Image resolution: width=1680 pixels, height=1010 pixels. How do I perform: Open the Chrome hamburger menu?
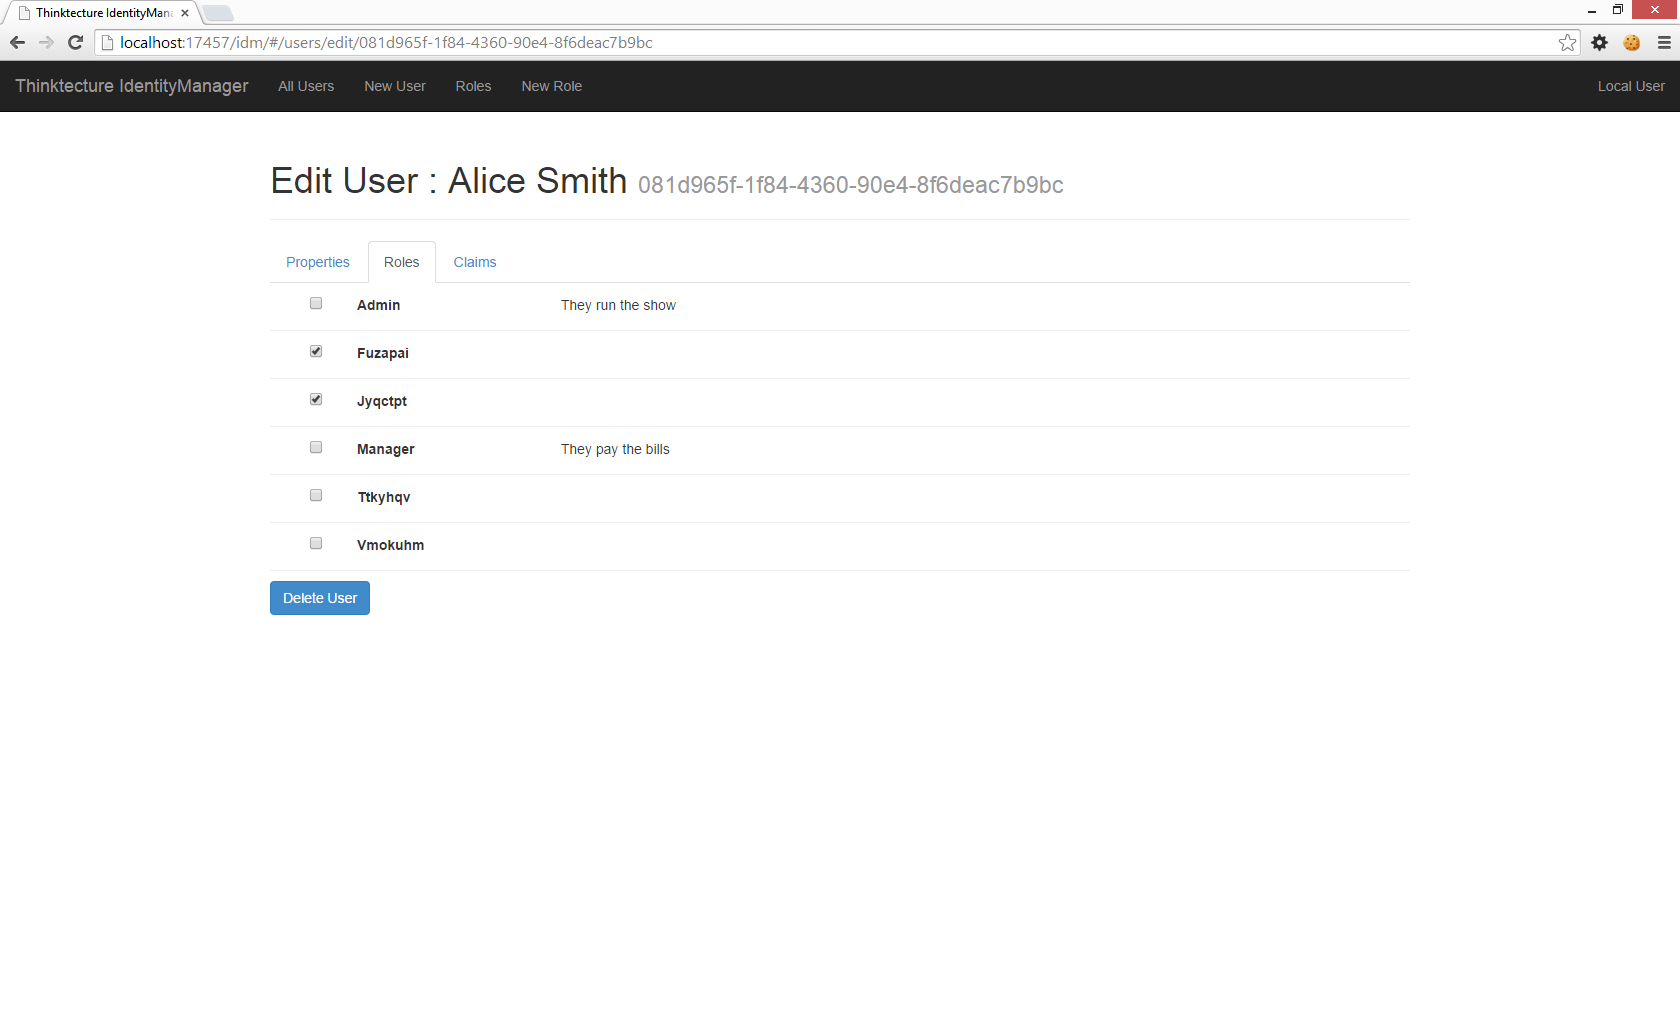(x=1664, y=42)
